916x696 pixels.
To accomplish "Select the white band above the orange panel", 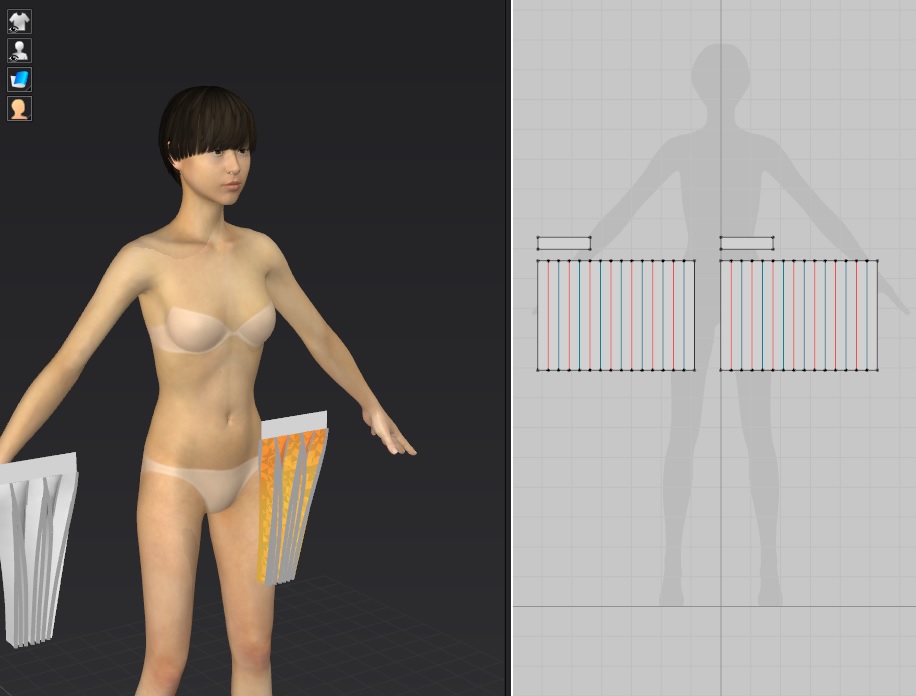I will 294,424.
